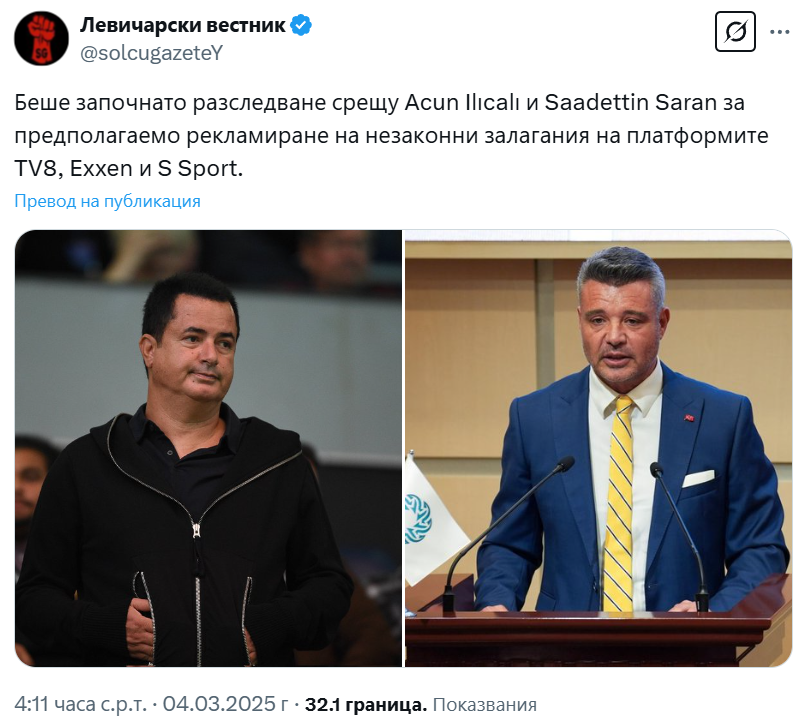Click the 4:11 часа с.р.т. timestamp
The width and height of the screenshot is (801, 723).
(x=81, y=704)
